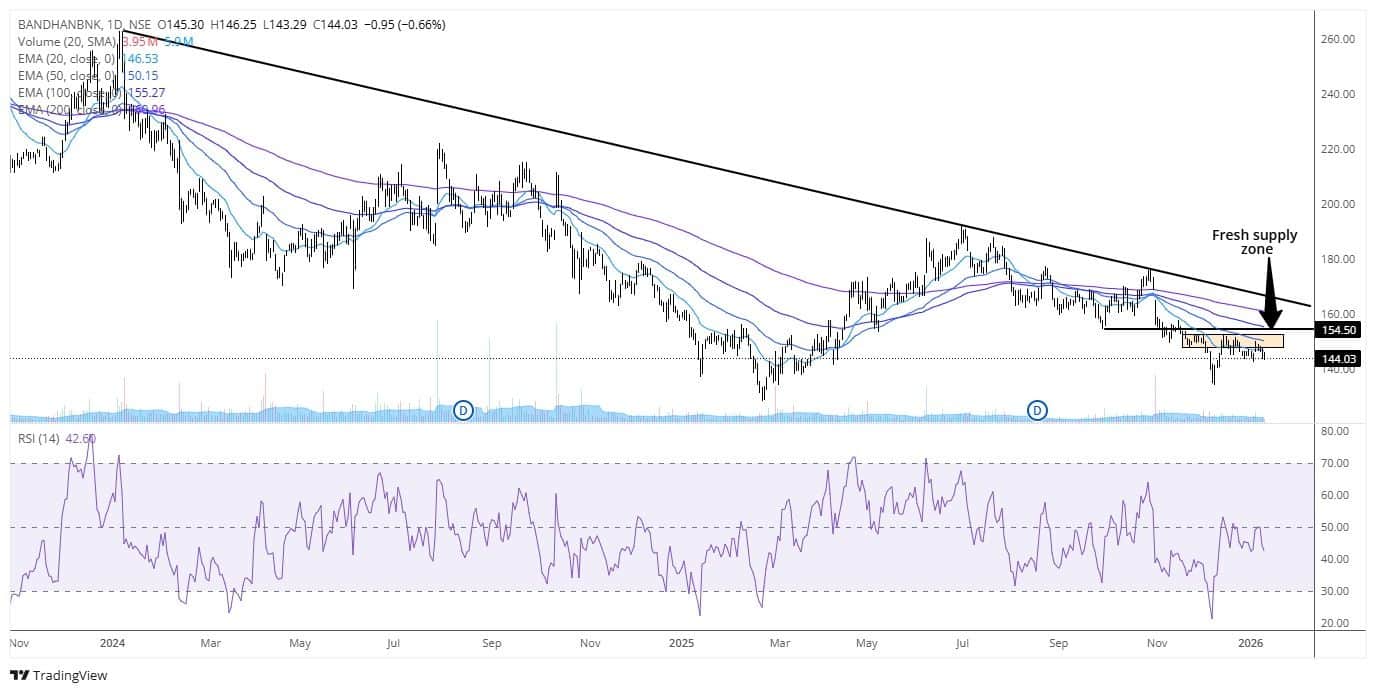Click the 2024 label on time axis
This screenshot has height=693, width=1376.
(x=112, y=645)
